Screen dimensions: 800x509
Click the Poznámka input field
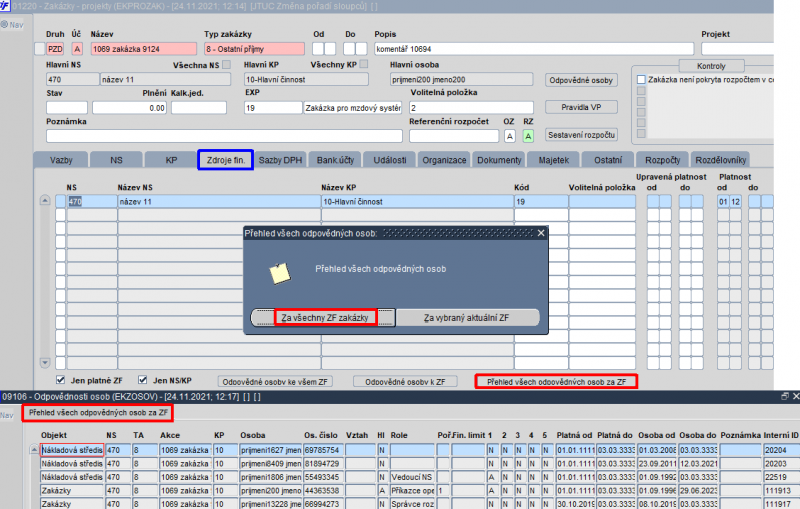(224, 136)
